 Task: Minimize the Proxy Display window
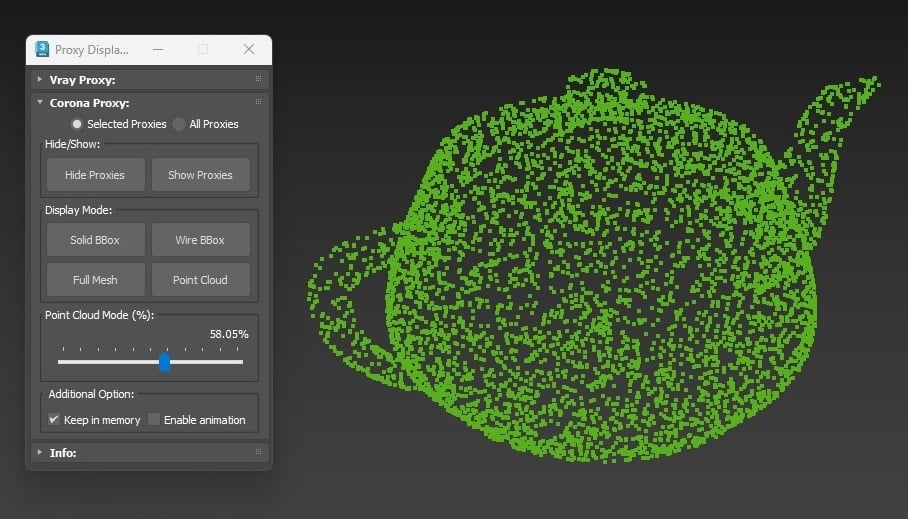(158, 50)
